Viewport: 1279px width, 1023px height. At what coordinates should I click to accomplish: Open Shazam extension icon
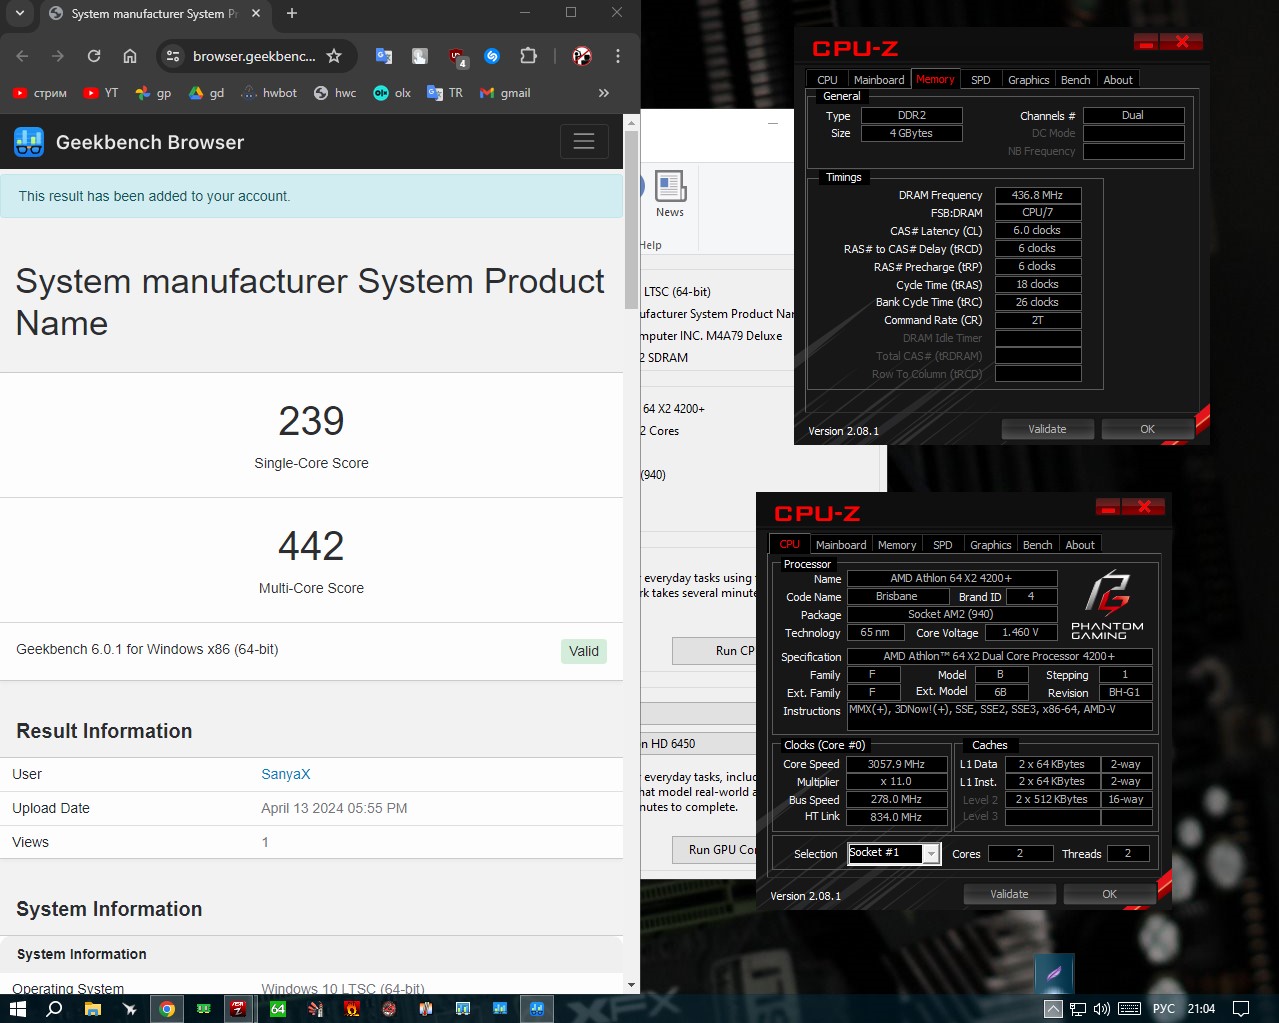point(492,56)
